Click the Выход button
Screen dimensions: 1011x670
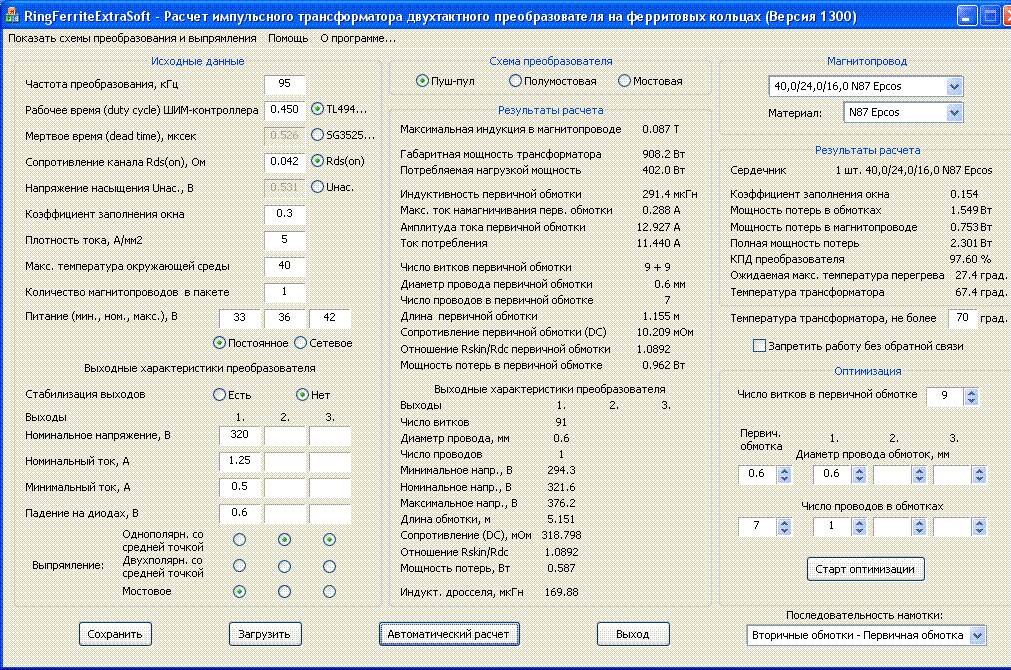(632, 633)
